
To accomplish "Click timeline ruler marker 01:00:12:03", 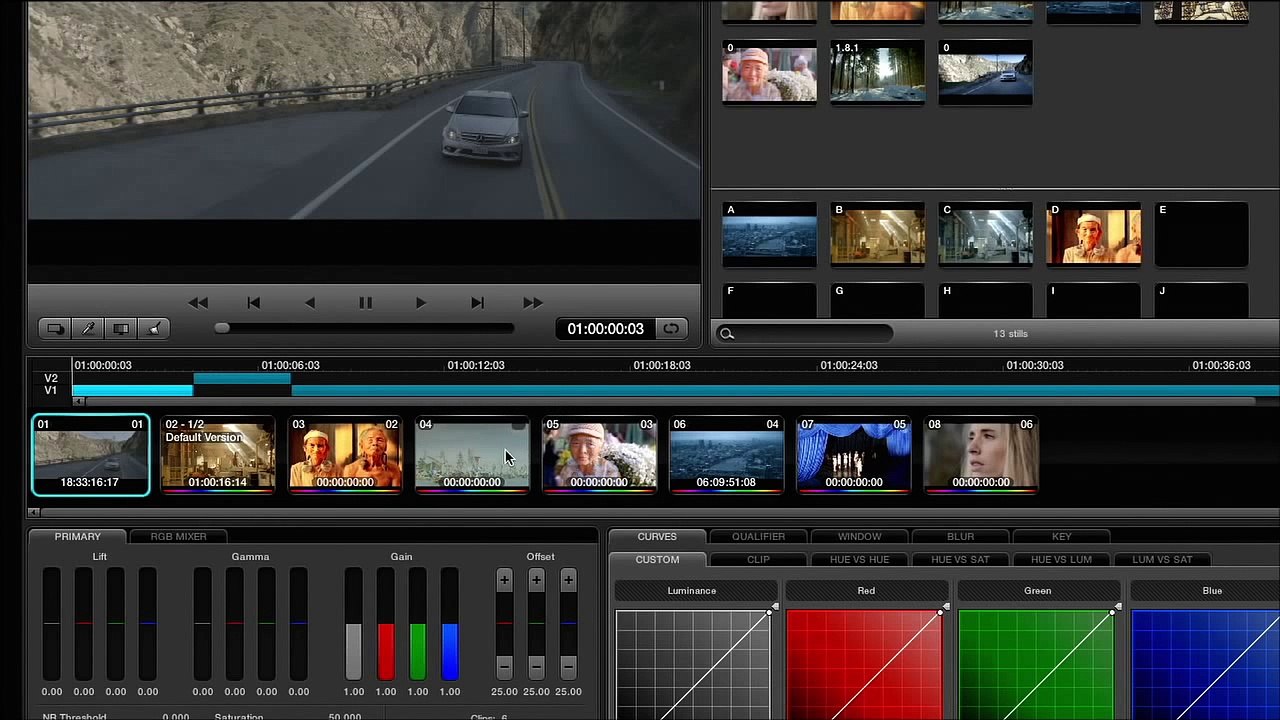I will (476, 365).
